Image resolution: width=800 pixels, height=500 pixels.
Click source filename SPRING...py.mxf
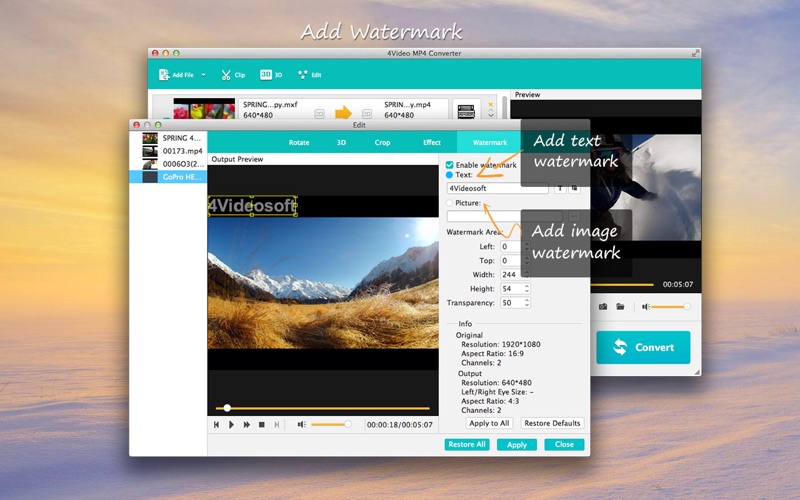coord(270,105)
